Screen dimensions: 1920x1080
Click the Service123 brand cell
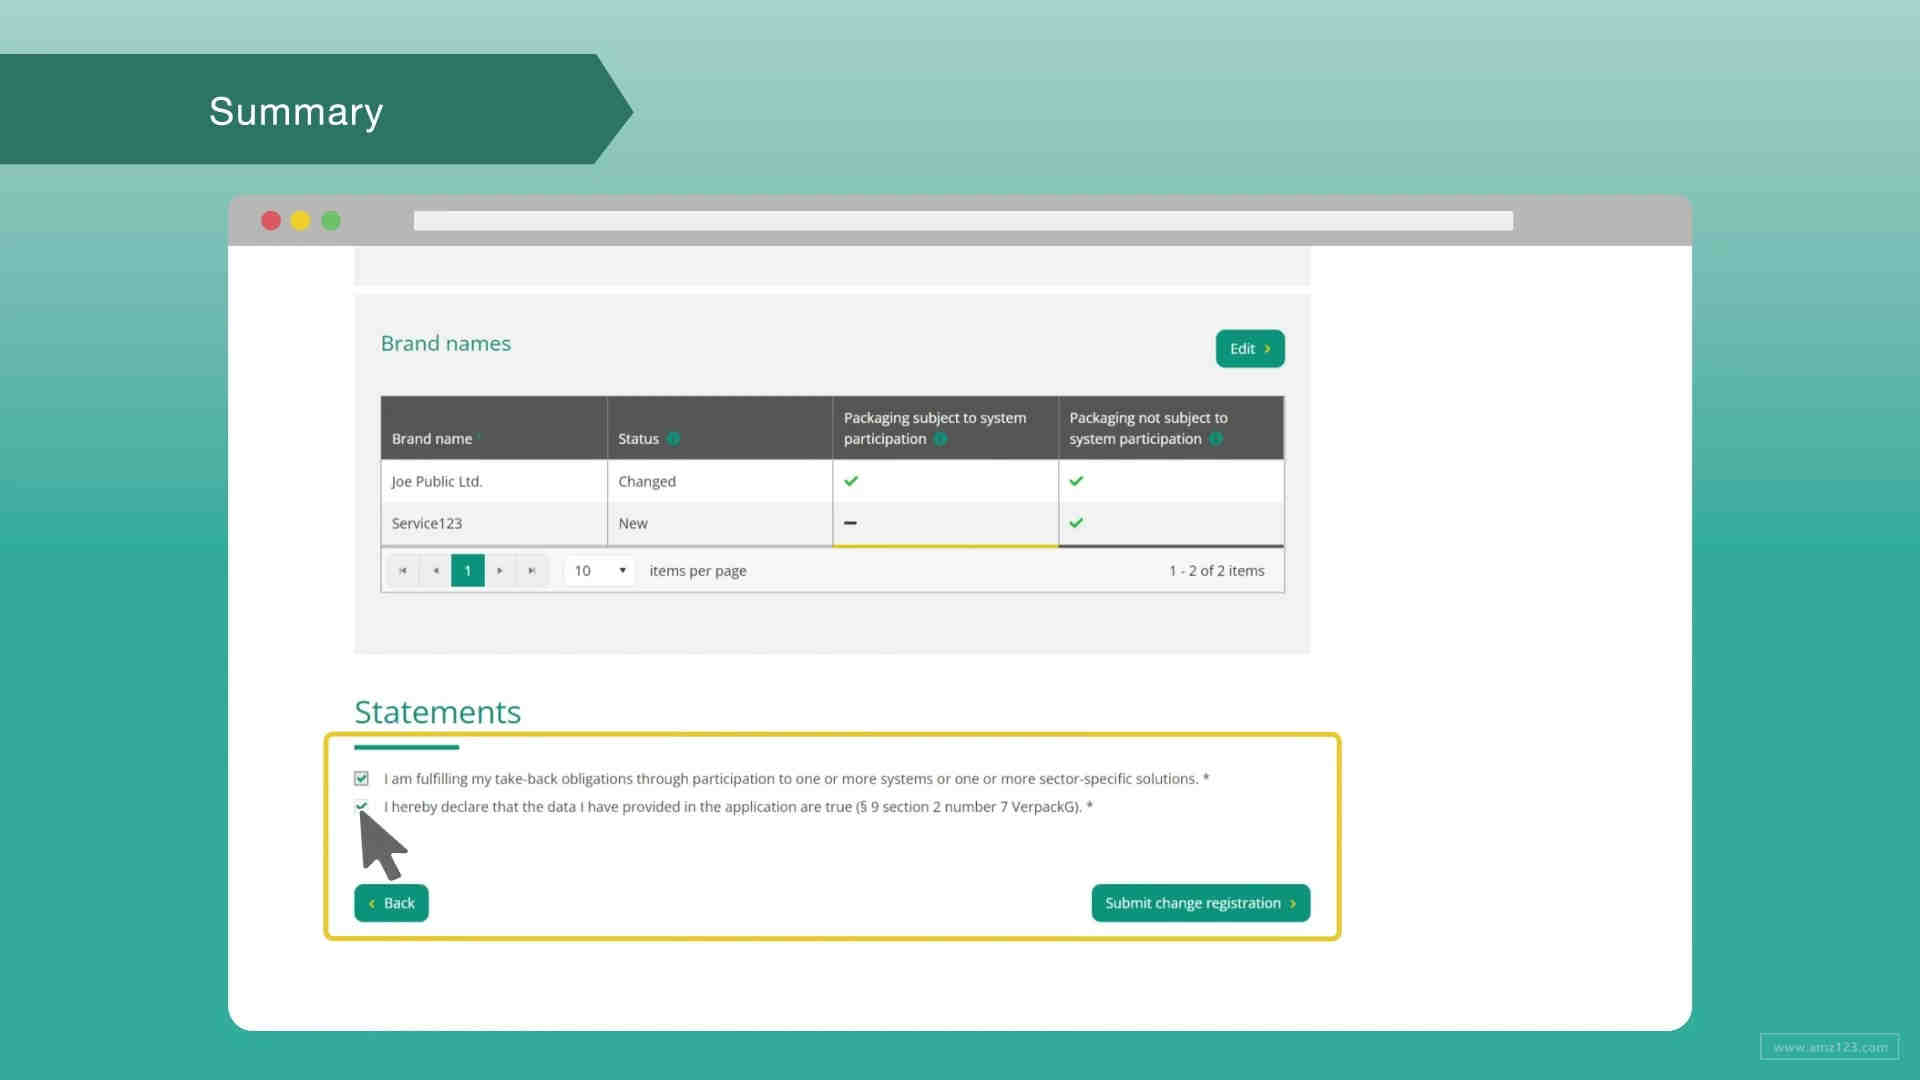(494, 523)
